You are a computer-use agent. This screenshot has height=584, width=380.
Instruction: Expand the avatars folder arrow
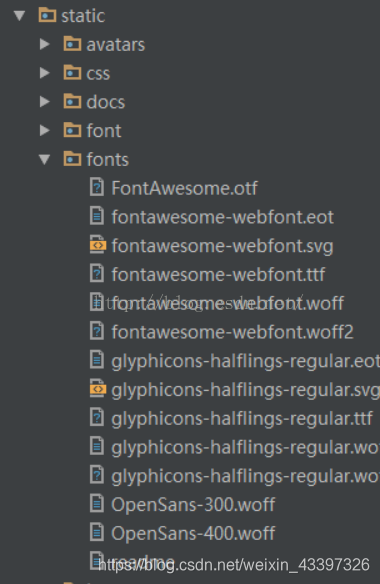point(45,44)
